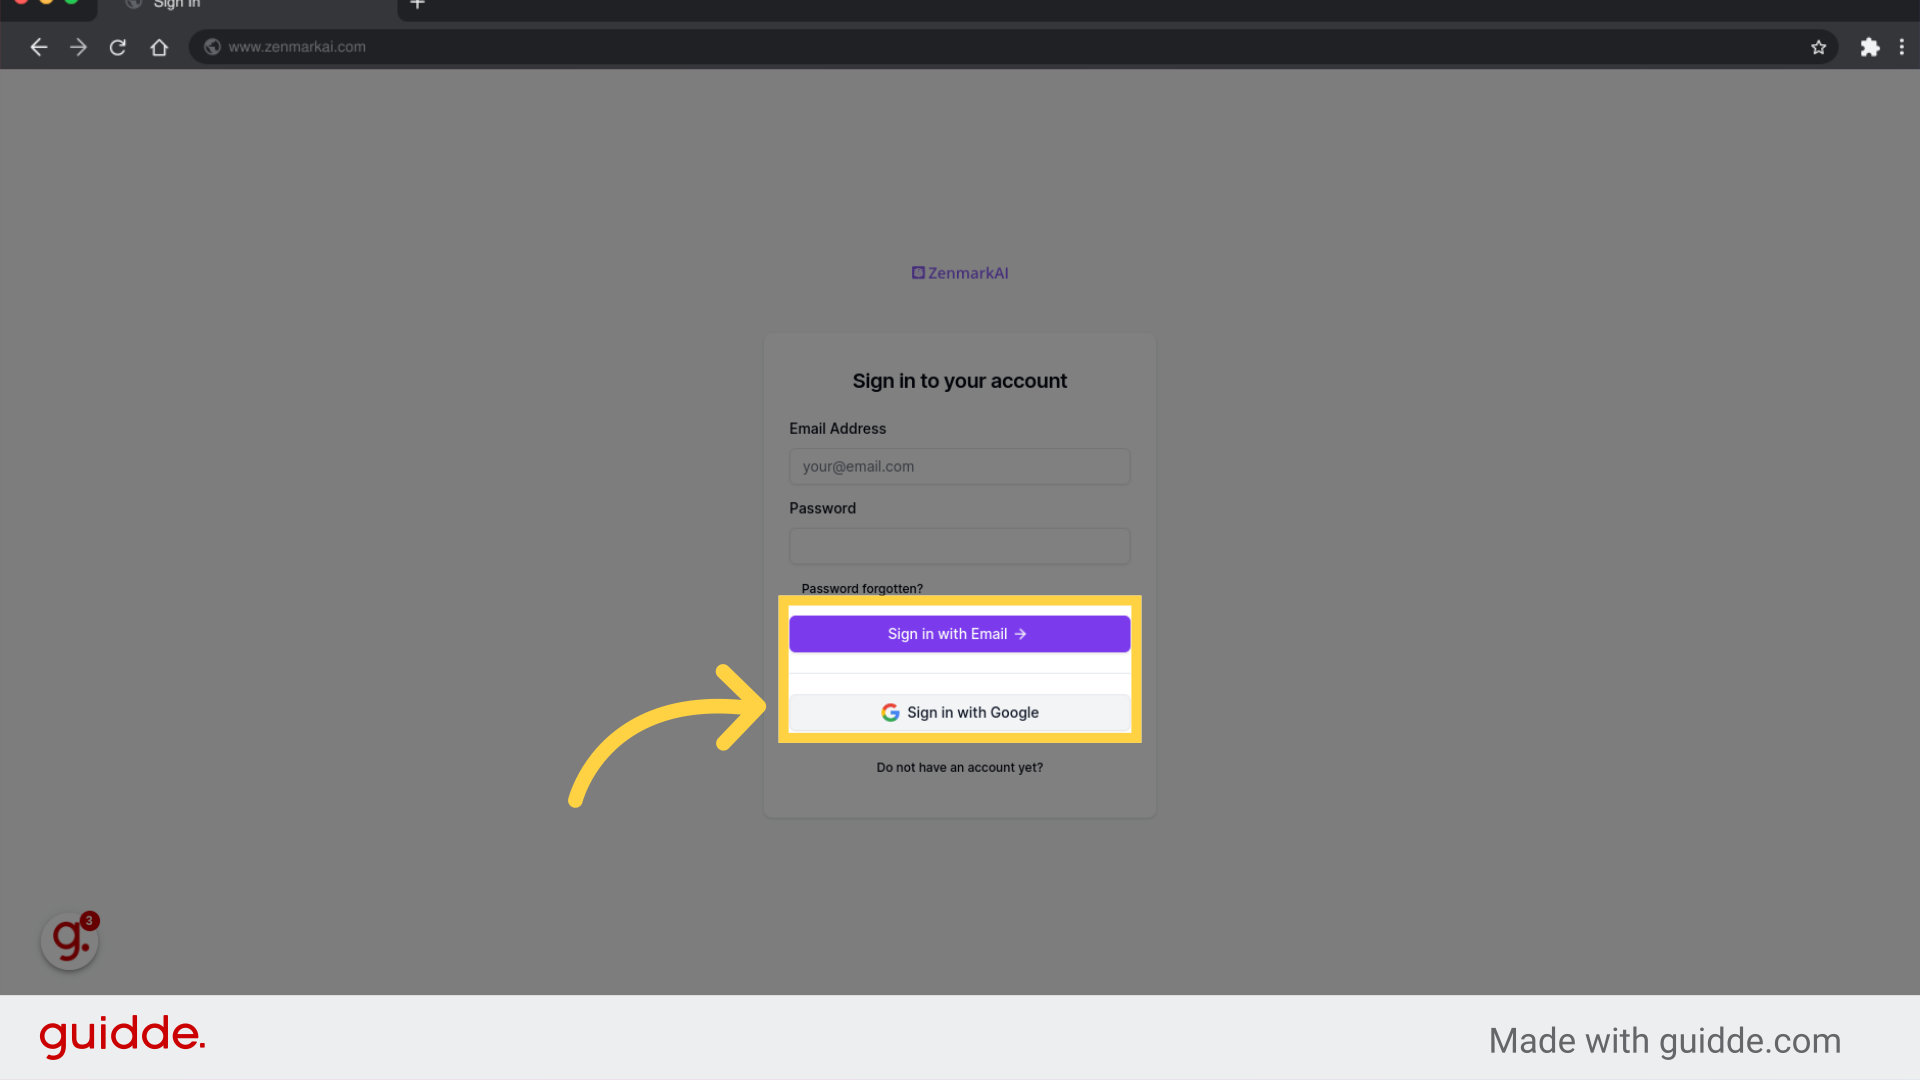Image resolution: width=1920 pixels, height=1080 pixels.
Task: Click the Email Address label
Action: [838, 429]
